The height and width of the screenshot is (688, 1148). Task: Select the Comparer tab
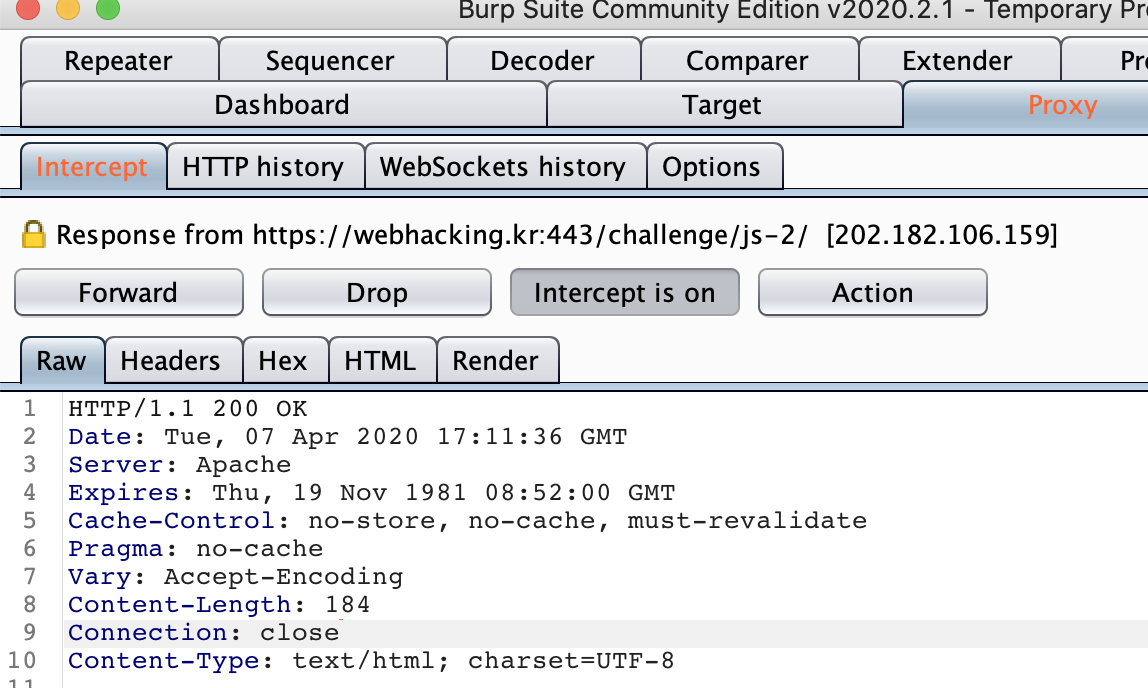coord(749,60)
